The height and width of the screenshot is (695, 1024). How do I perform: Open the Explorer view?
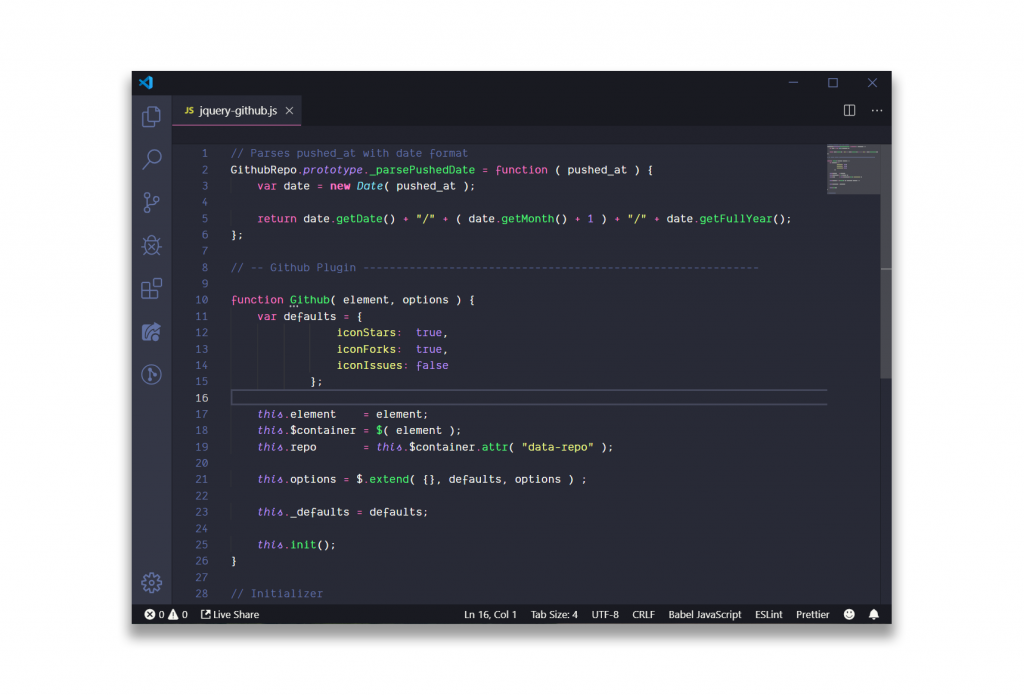tap(151, 117)
